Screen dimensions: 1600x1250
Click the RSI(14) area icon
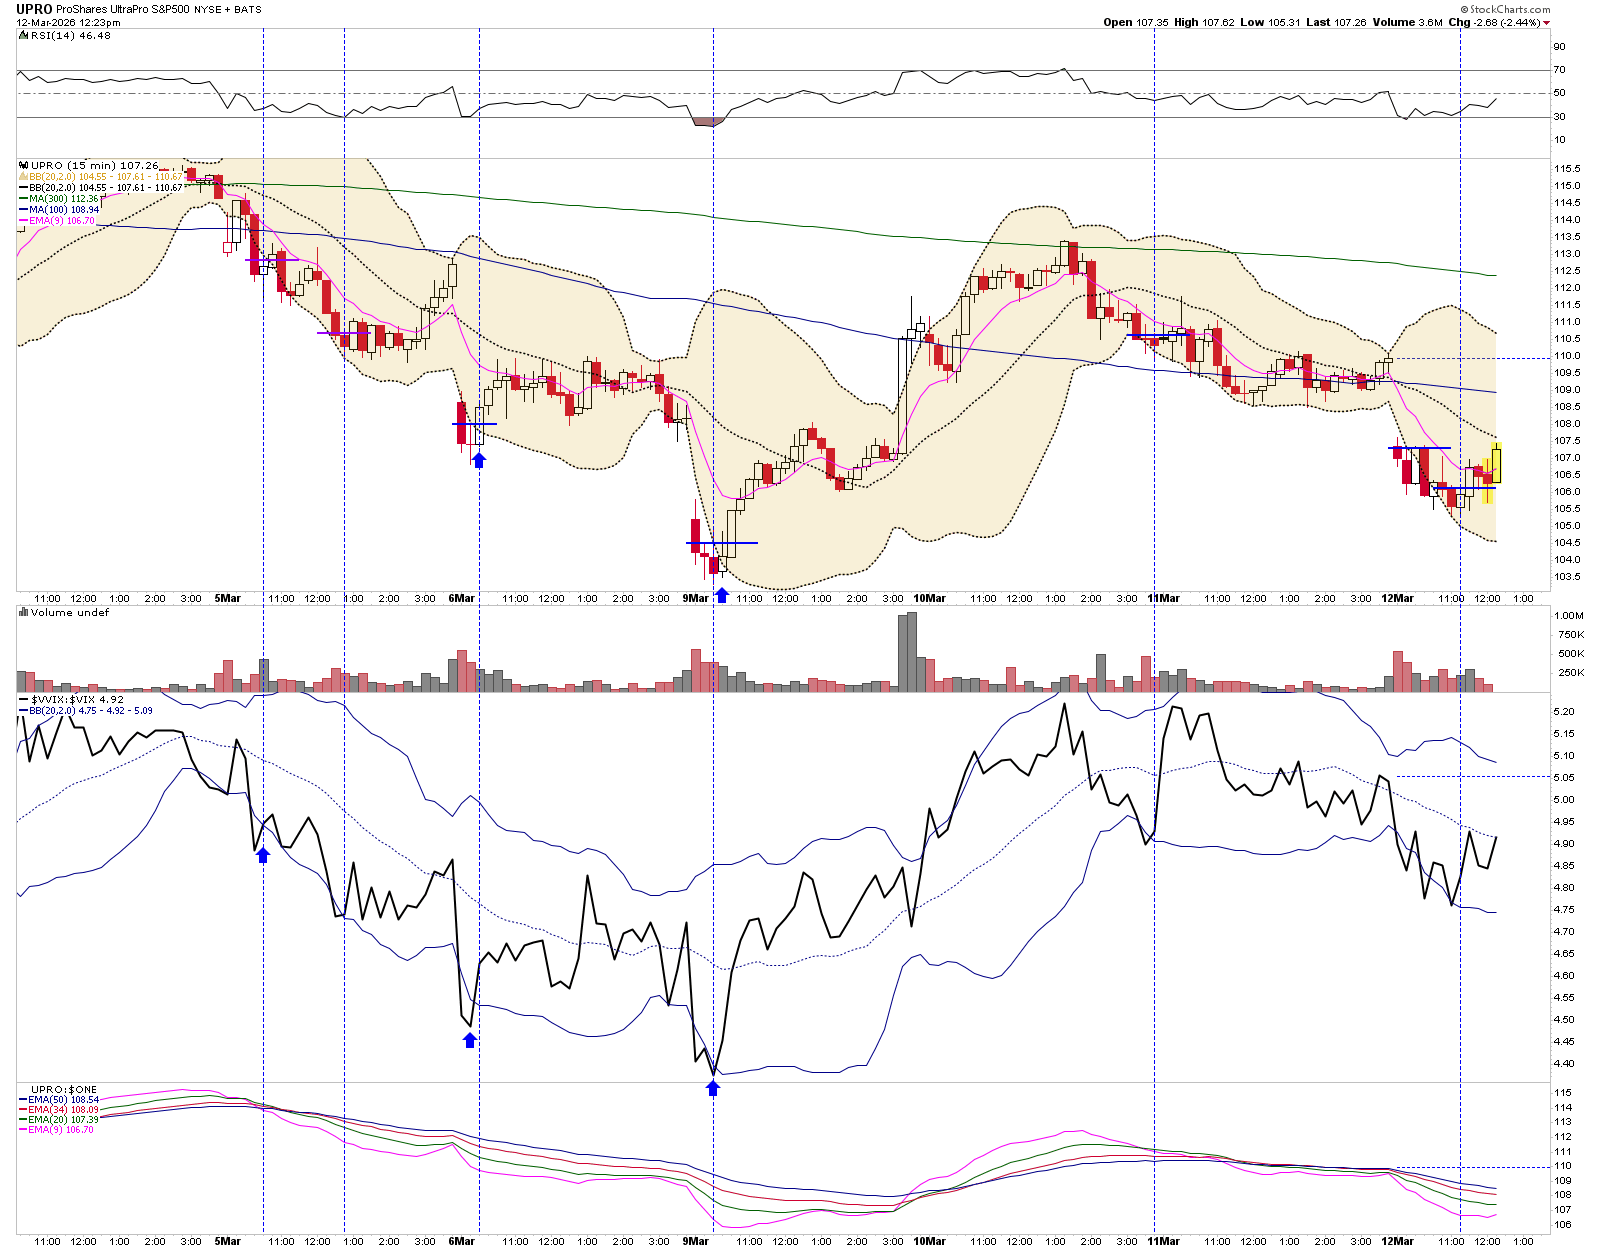24,35
